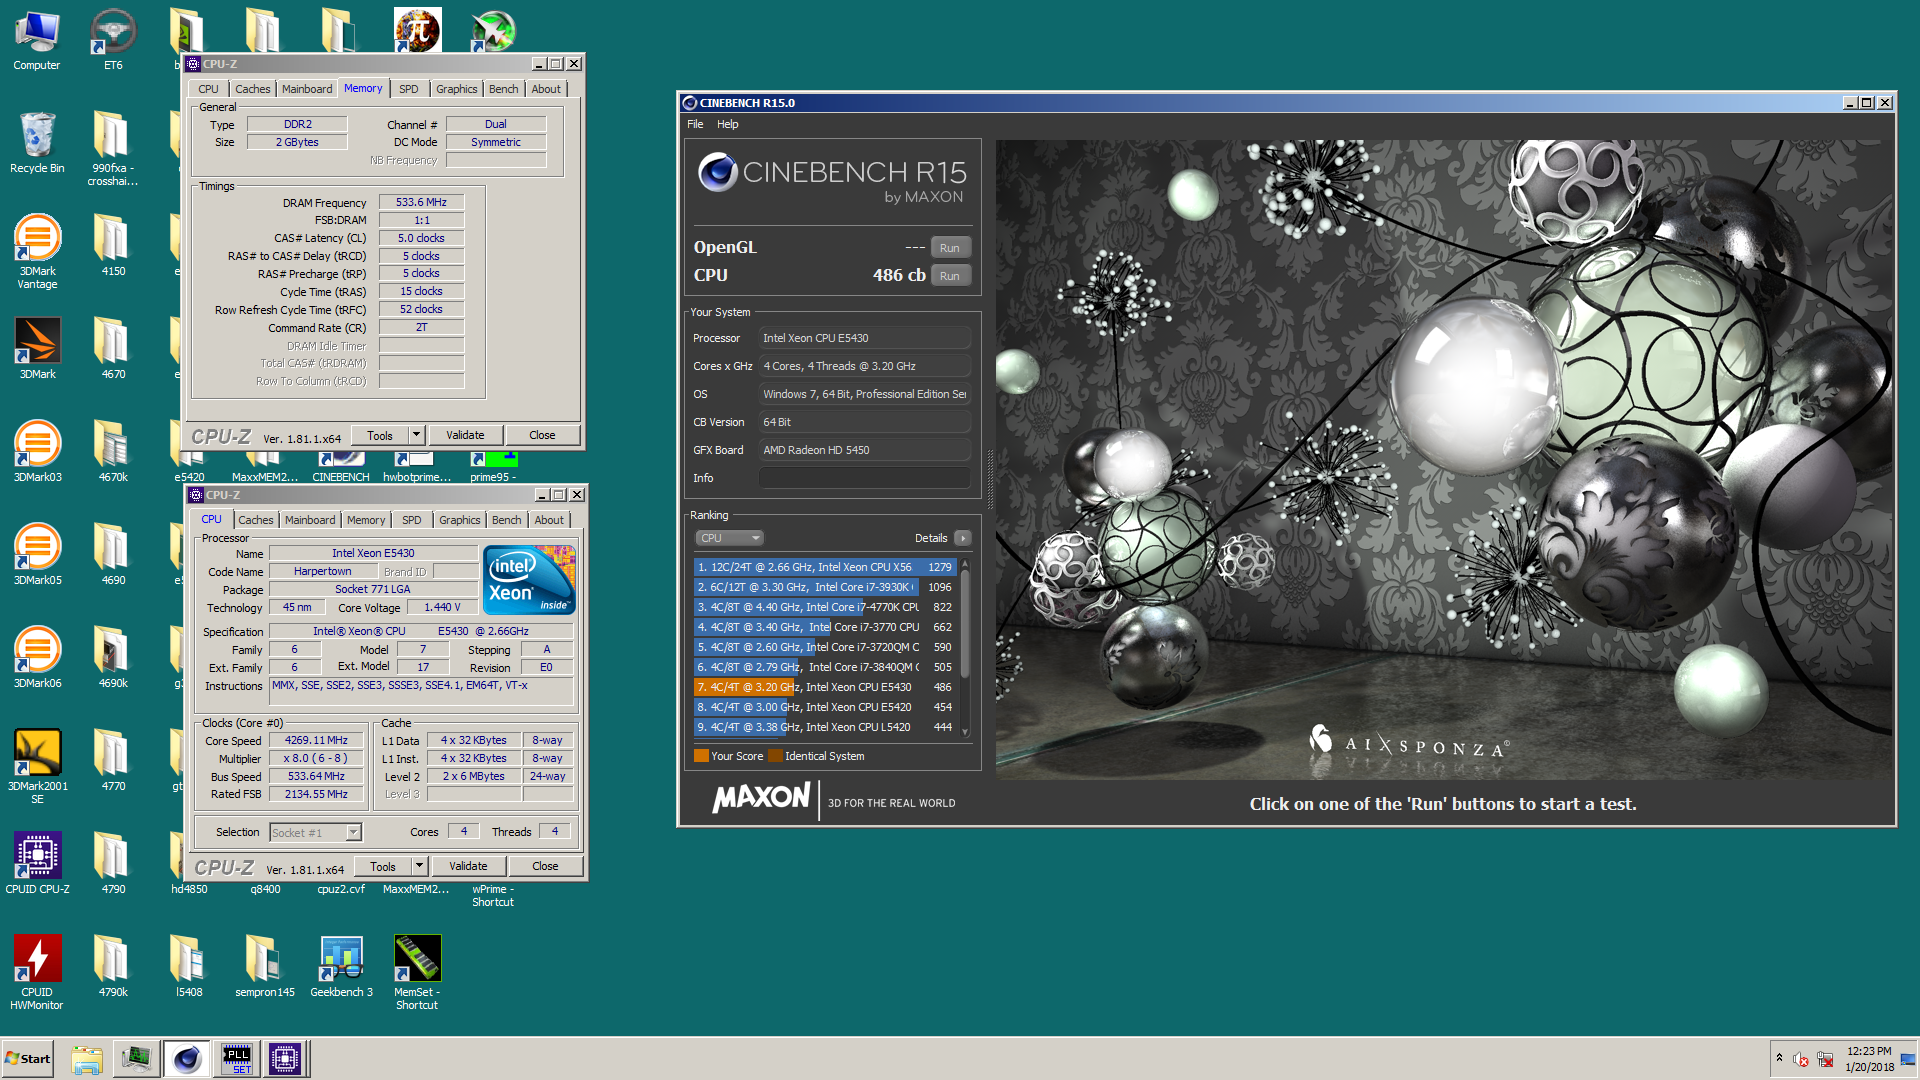Launch 3DMark06 shortcut
Screen dimensions: 1920x1080
[x=37, y=658]
